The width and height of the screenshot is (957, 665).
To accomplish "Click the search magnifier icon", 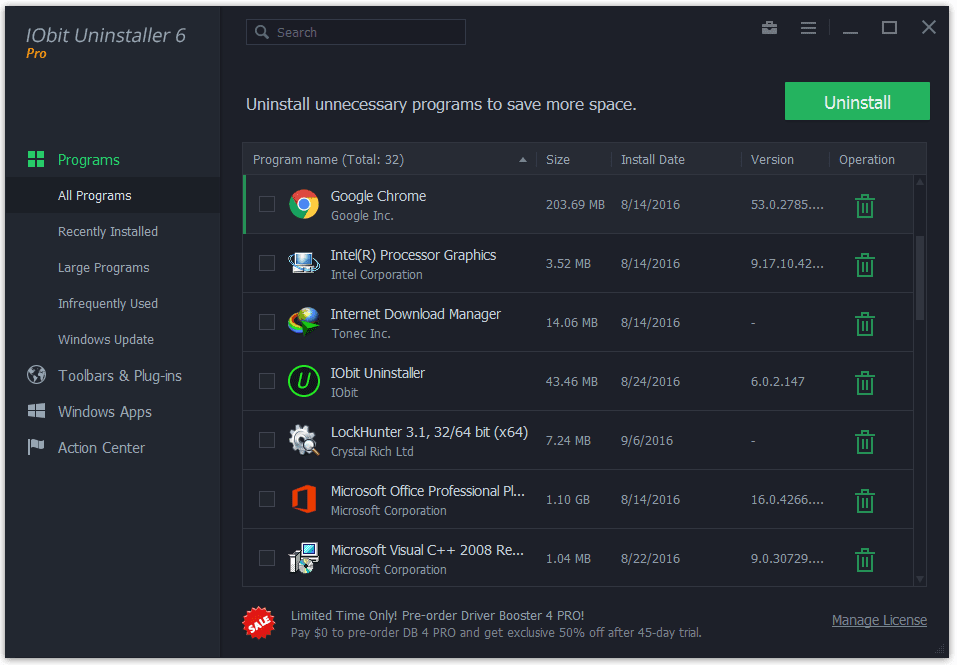I will pos(262,32).
